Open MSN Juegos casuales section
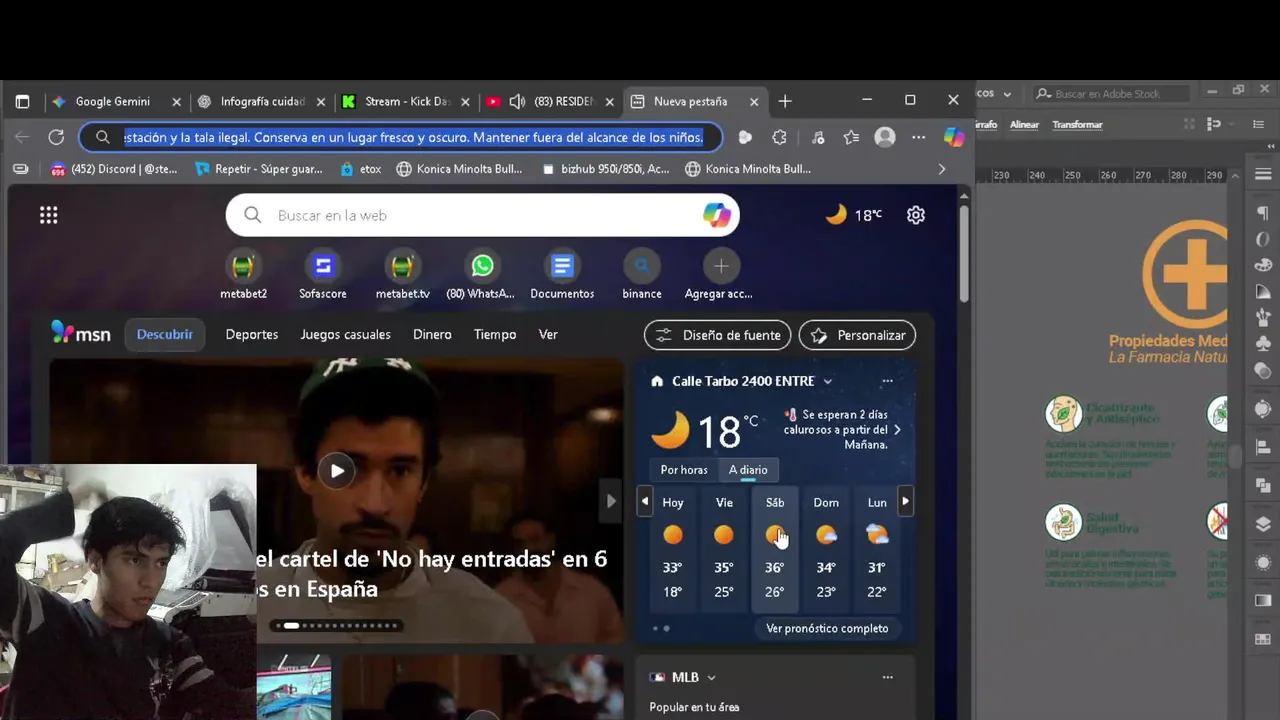Image resolution: width=1280 pixels, height=720 pixels. (x=345, y=334)
